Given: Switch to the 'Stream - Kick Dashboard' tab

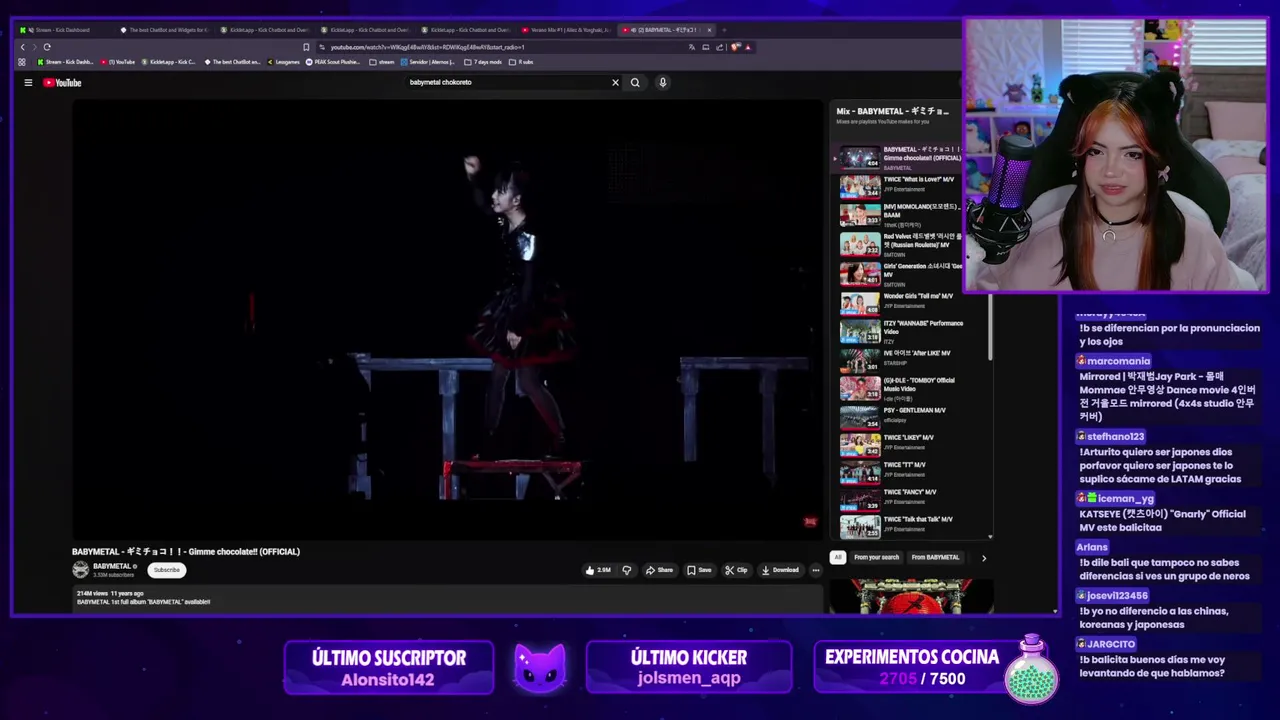Looking at the screenshot, I should click(x=60, y=30).
